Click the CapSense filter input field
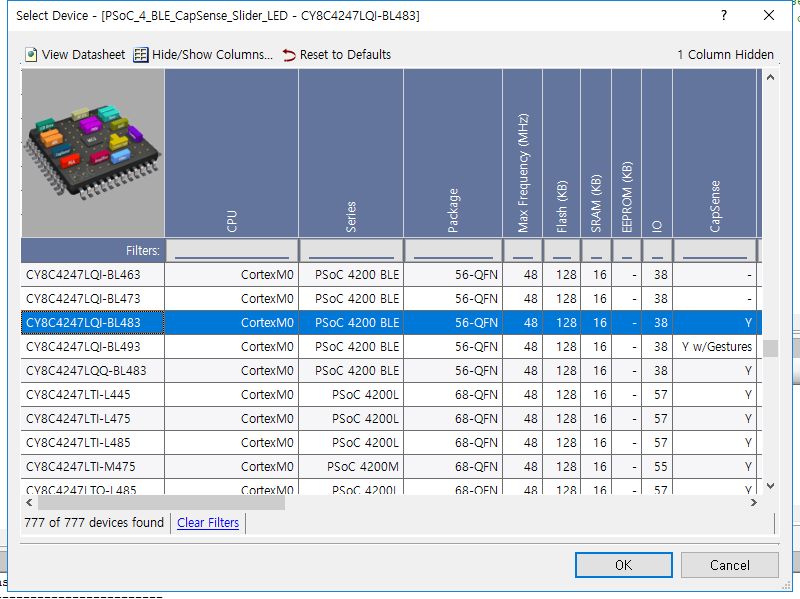The width and height of the screenshot is (800, 599). 714,251
